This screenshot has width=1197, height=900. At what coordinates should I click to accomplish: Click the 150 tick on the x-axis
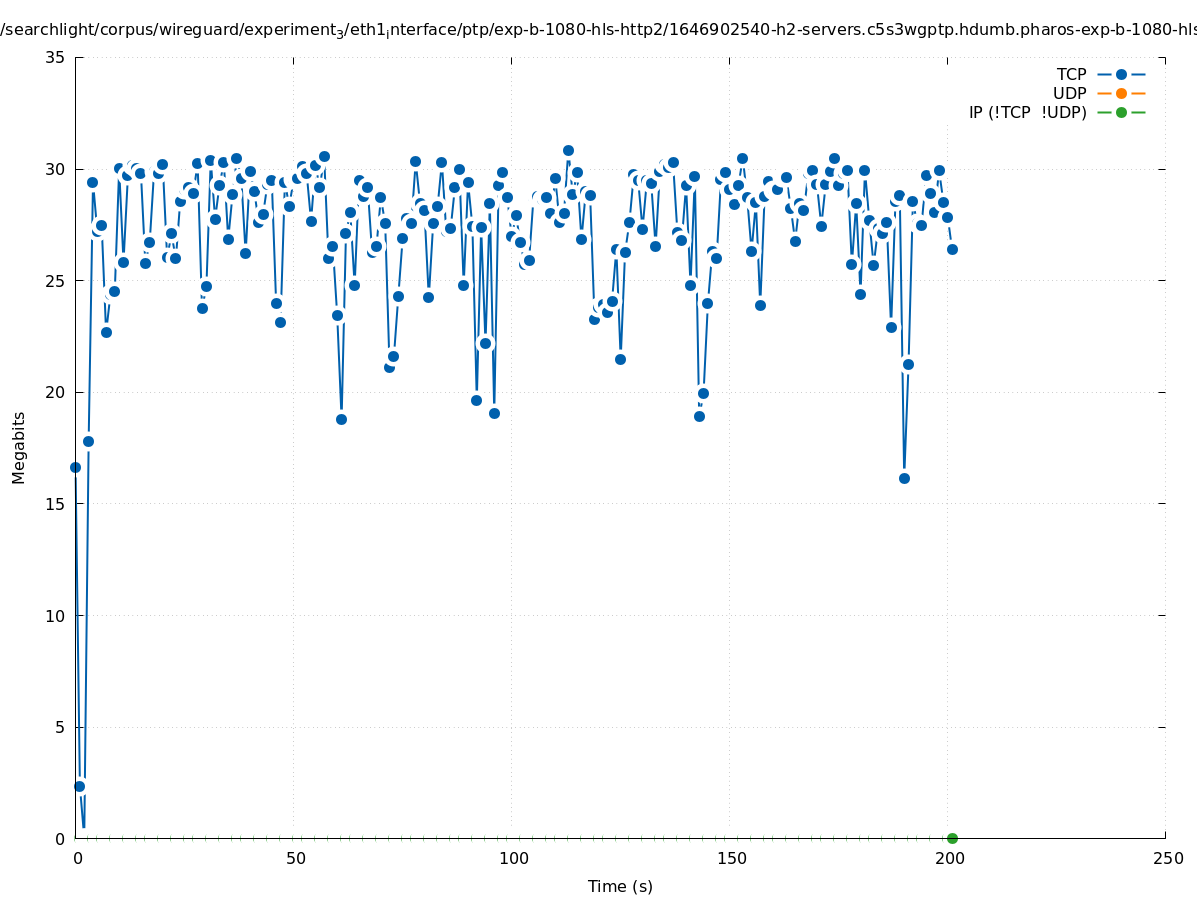pos(731,858)
